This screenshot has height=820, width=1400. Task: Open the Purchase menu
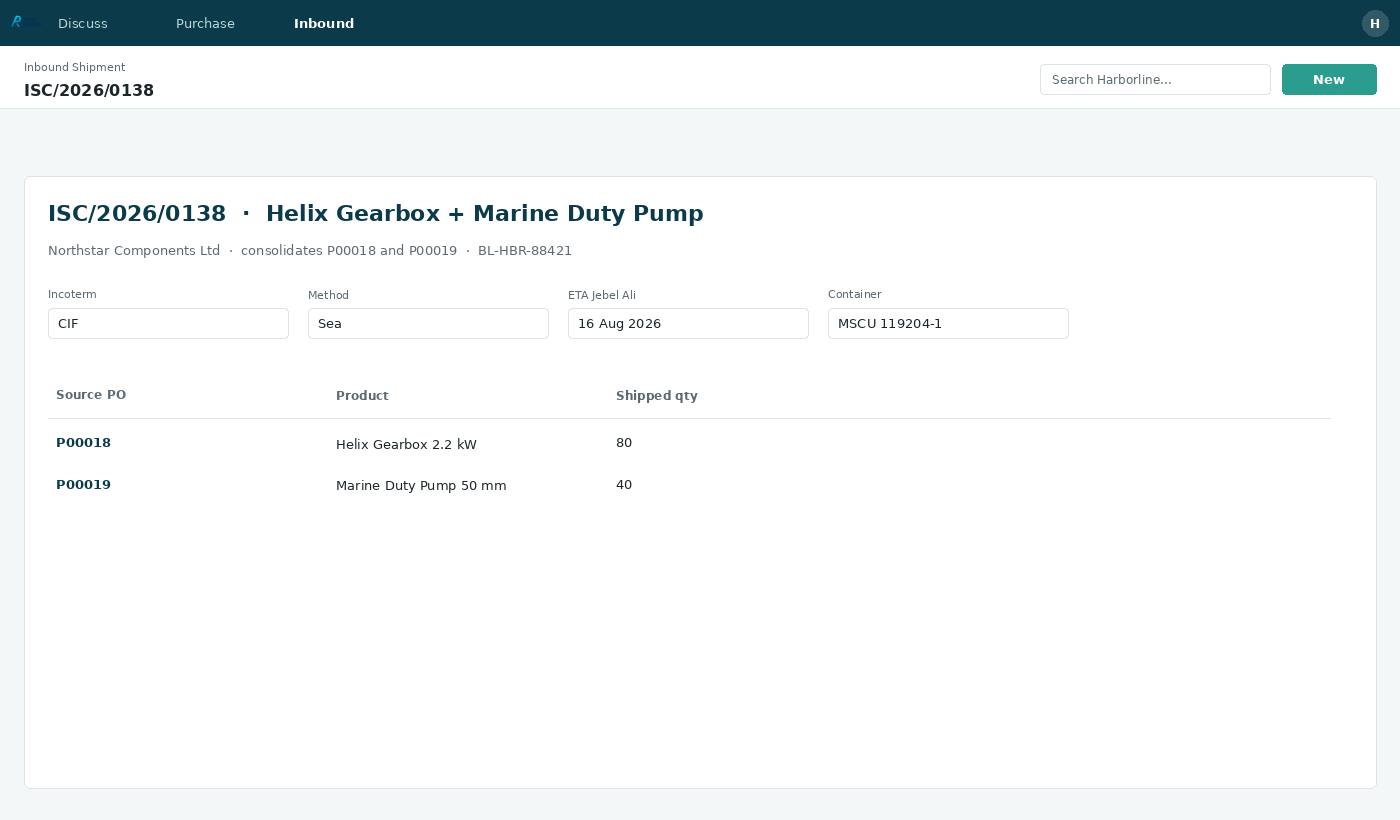pyautogui.click(x=205, y=23)
